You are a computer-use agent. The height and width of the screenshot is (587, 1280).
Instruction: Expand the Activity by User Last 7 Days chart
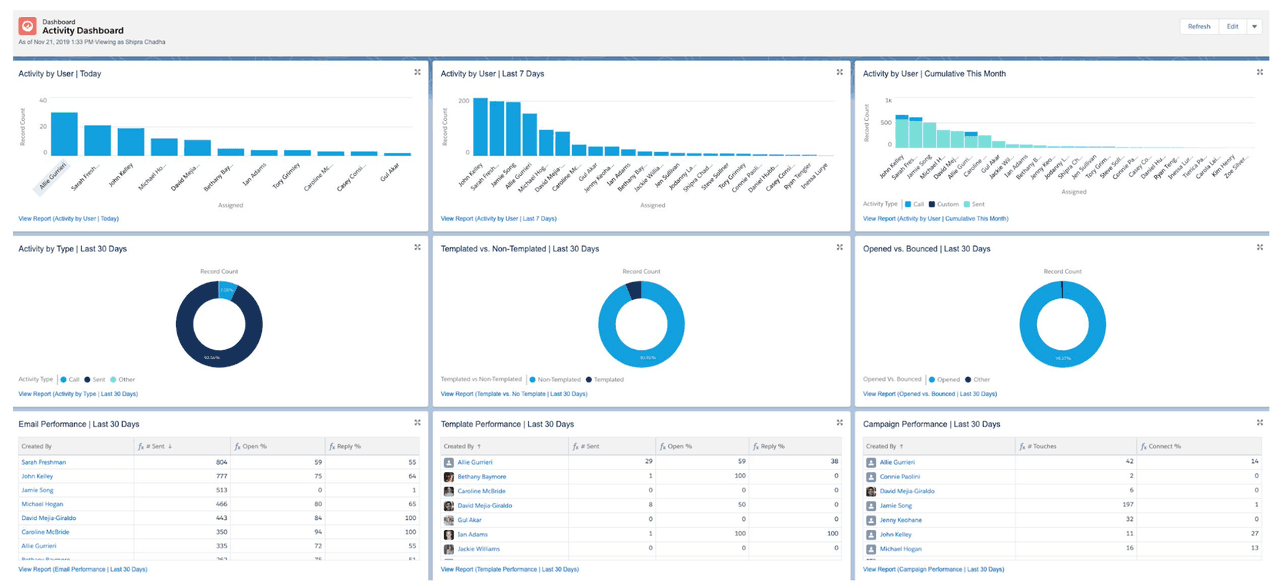tap(839, 72)
